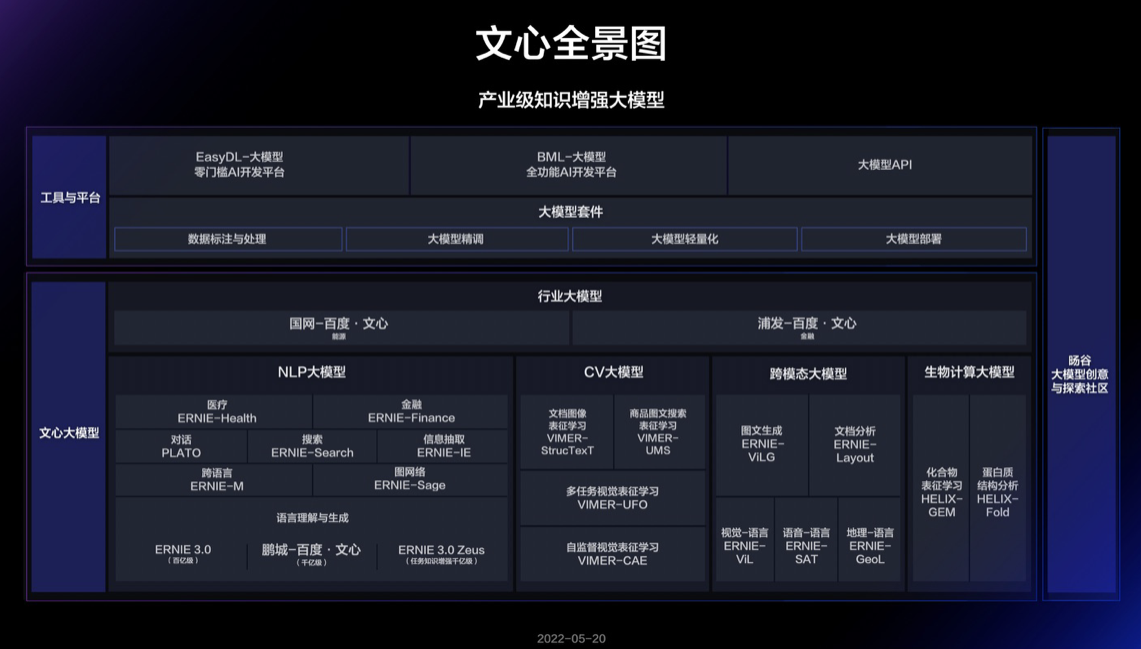Click ERNIE 3.0 (百亿级) entry
The height and width of the screenshot is (649, 1141).
click(183, 554)
